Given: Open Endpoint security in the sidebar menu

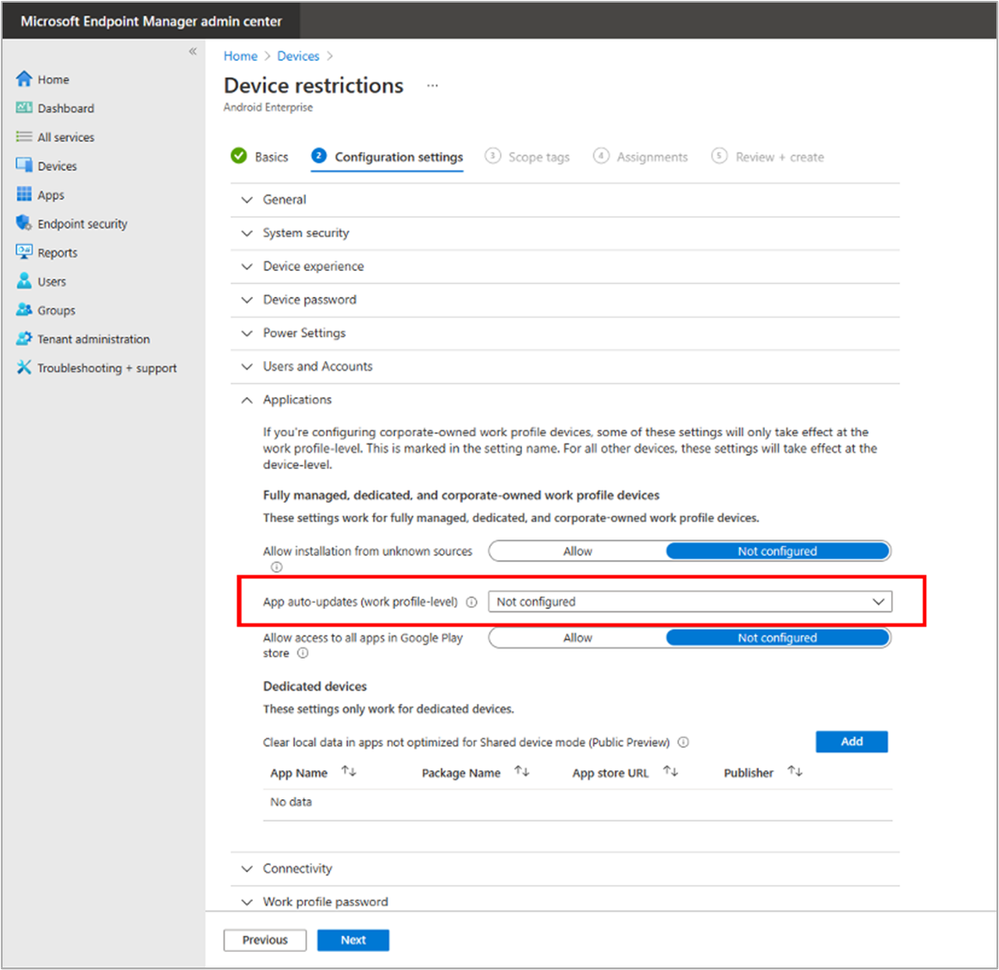Looking at the screenshot, I should pyautogui.click(x=82, y=224).
